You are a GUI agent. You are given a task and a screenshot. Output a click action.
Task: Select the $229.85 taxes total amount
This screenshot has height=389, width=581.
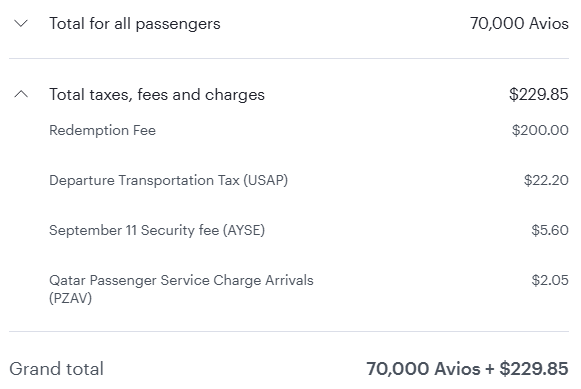click(538, 94)
